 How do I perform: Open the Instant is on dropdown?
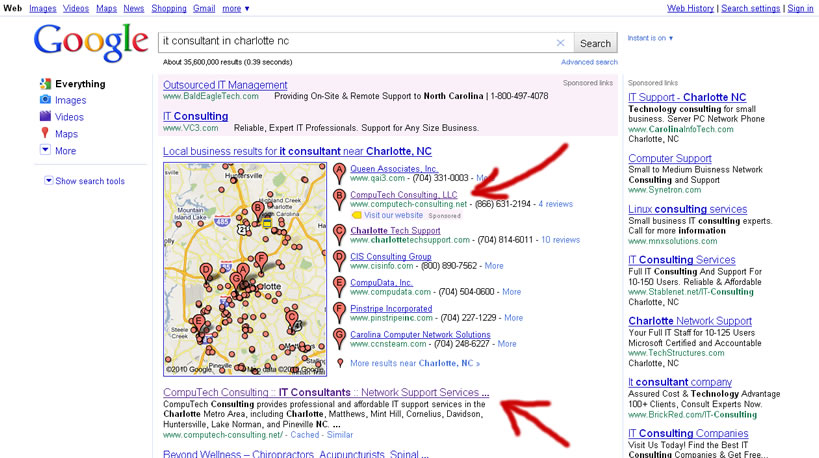point(650,38)
